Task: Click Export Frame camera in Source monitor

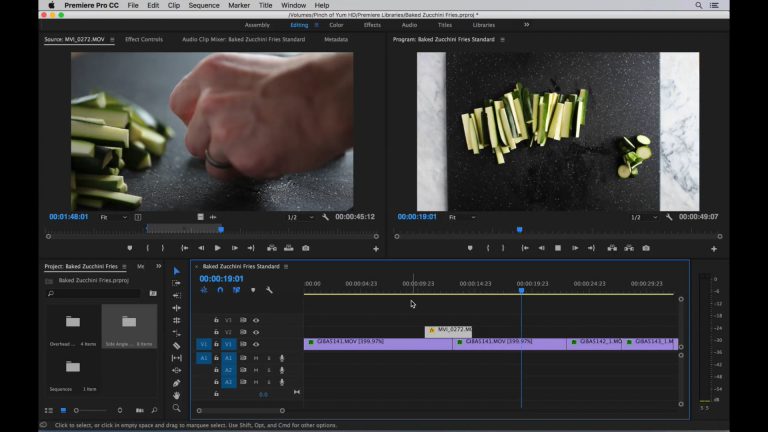Action: click(x=306, y=248)
